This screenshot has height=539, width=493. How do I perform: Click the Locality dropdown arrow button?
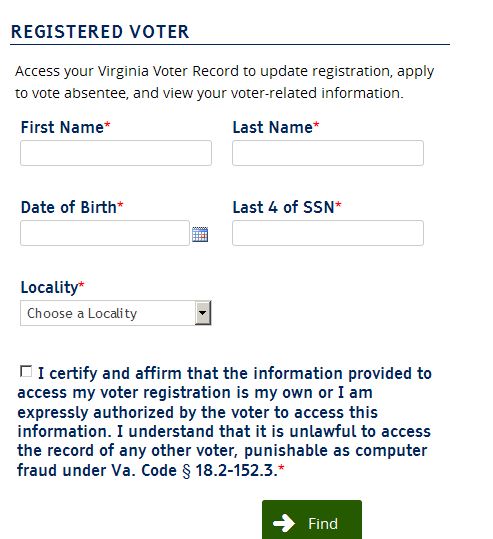pyautogui.click(x=203, y=313)
